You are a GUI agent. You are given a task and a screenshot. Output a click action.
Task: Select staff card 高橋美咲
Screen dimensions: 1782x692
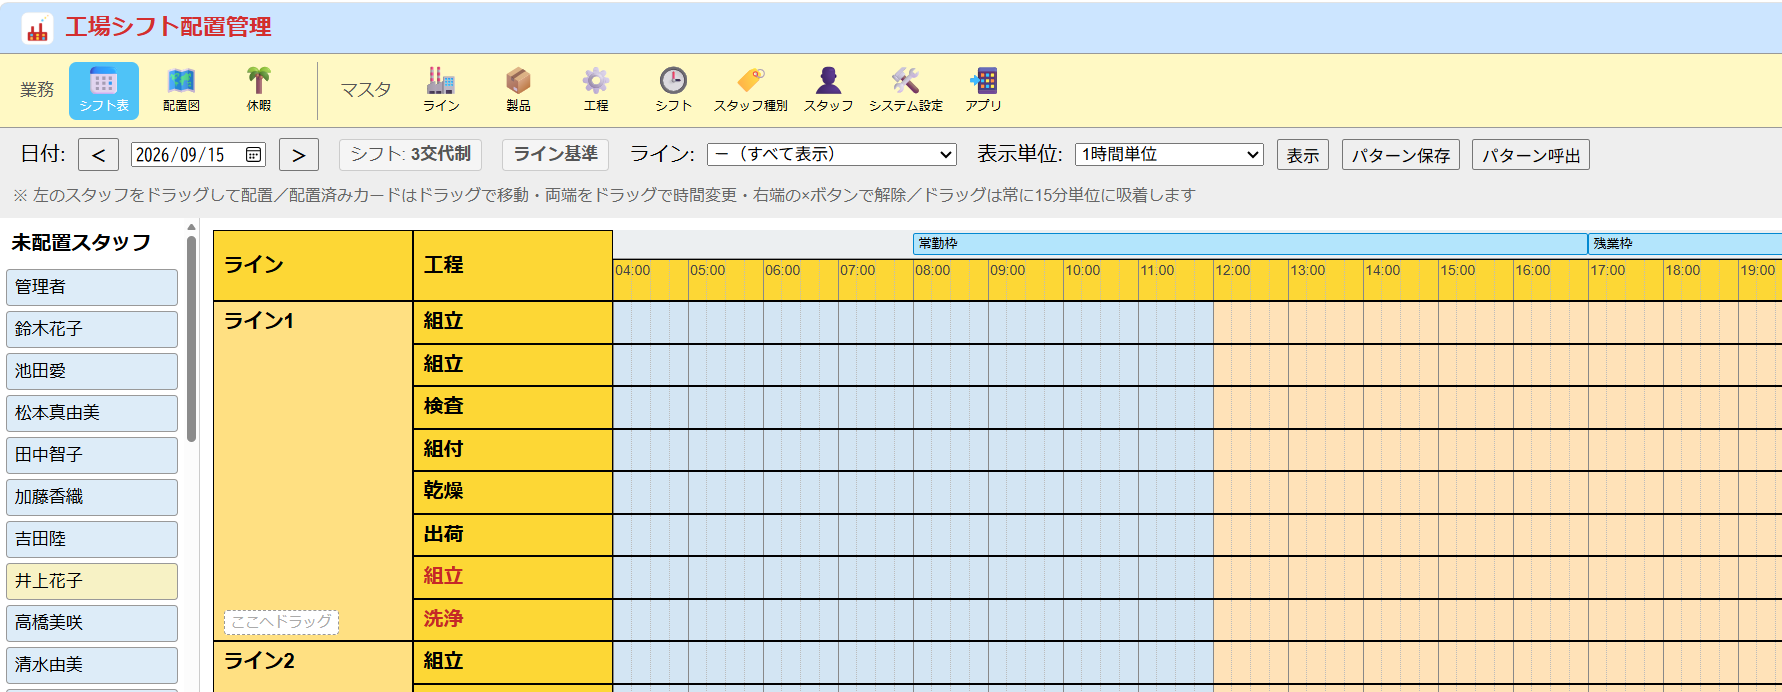[x=92, y=623]
